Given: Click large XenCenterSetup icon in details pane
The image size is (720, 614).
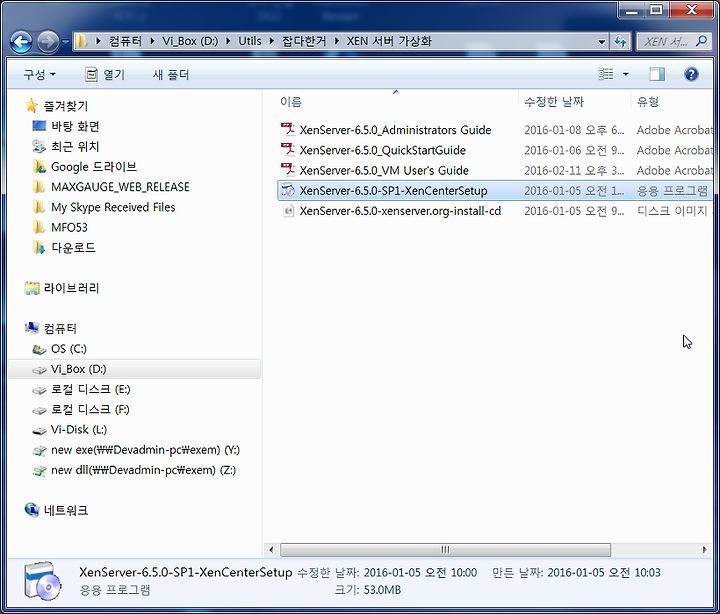Looking at the screenshot, I should [x=43, y=581].
